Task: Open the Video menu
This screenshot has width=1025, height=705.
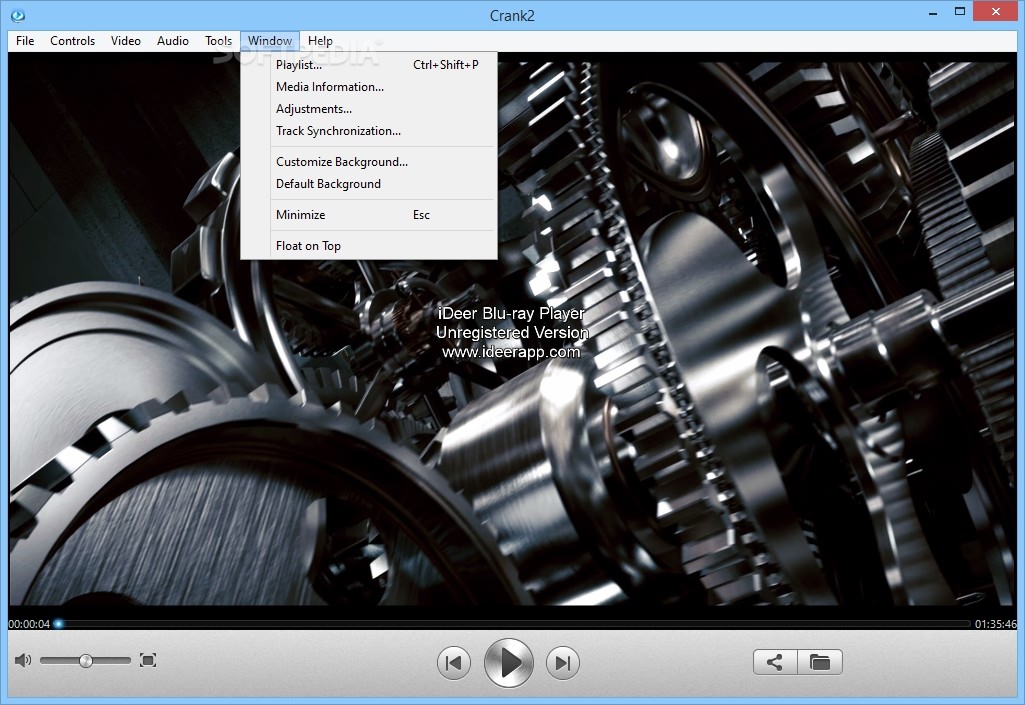Action: click(126, 41)
